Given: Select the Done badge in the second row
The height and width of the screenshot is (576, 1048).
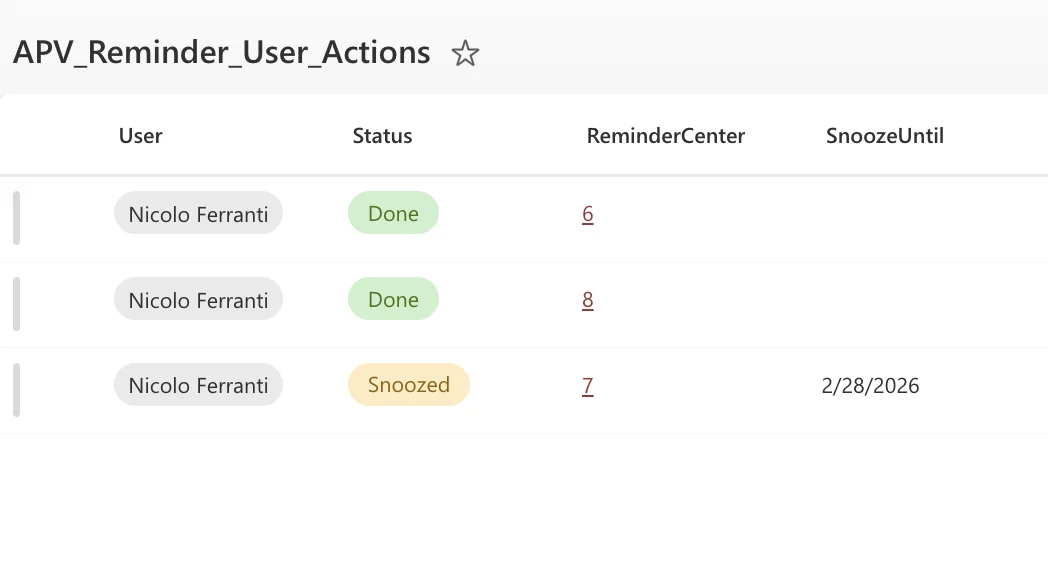Looking at the screenshot, I should coord(393,299).
